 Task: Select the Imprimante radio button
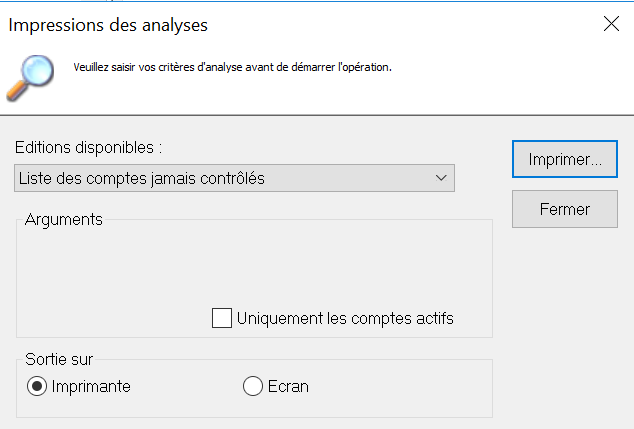[37, 386]
